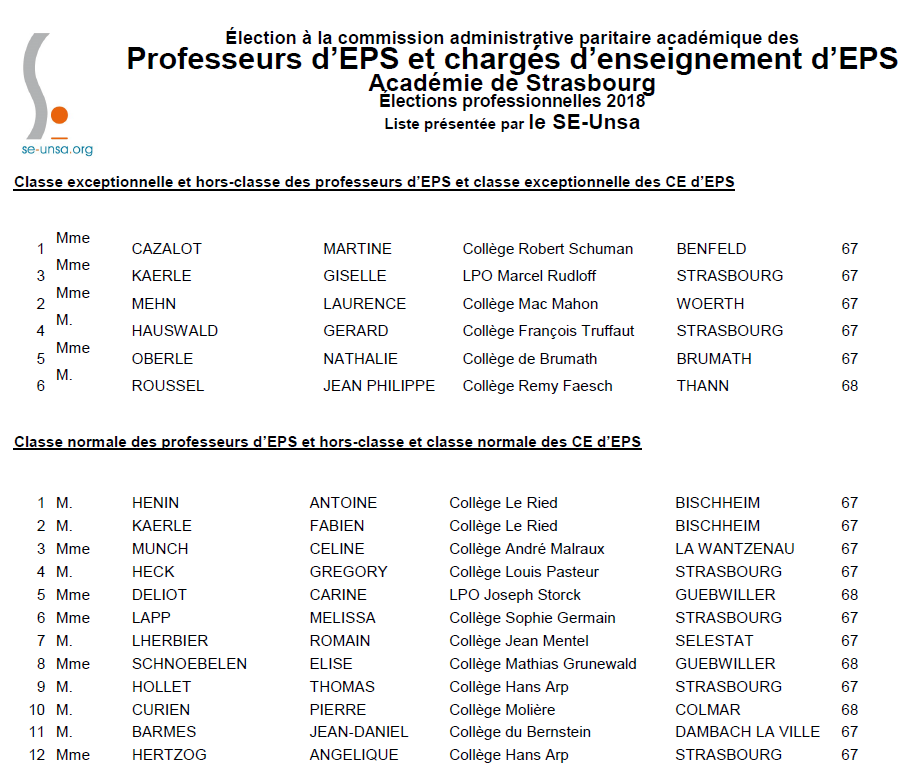The width and height of the screenshot is (902, 768).
Task: Click the "Classe exceptionnelle et hors-classe" section heading
Action: [374, 182]
